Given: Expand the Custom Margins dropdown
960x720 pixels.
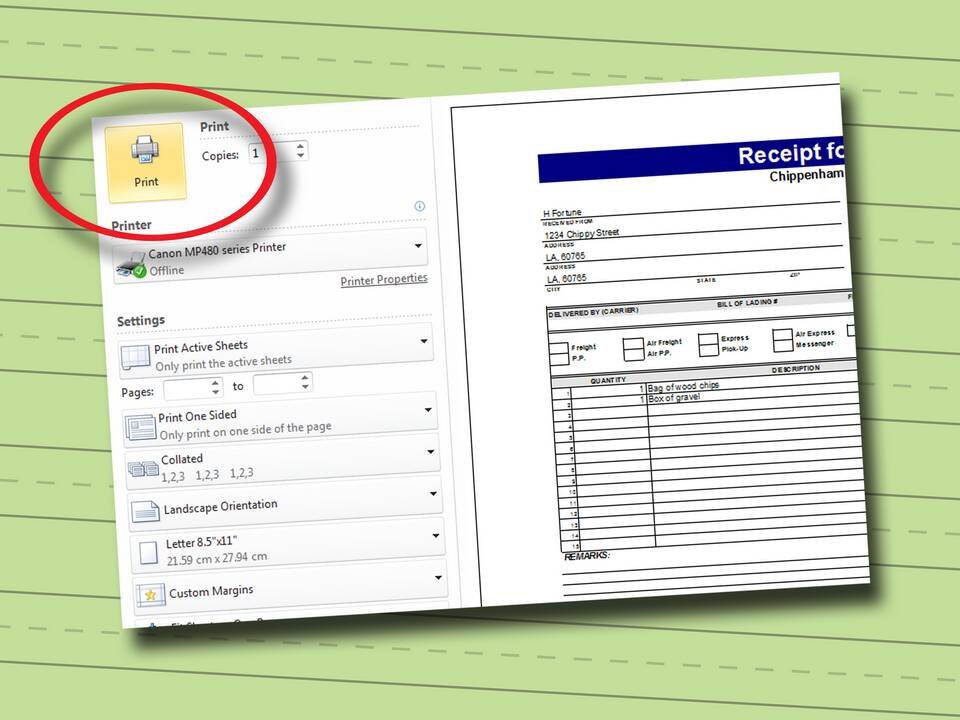Looking at the screenshot, I should (438, 577).
